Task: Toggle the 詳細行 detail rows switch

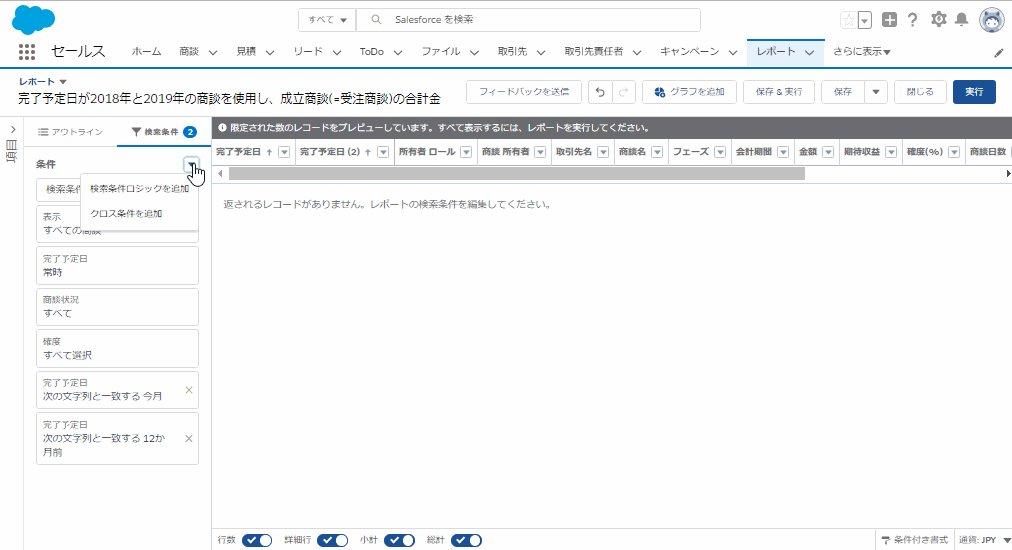Action: click(x=332, y=540)
